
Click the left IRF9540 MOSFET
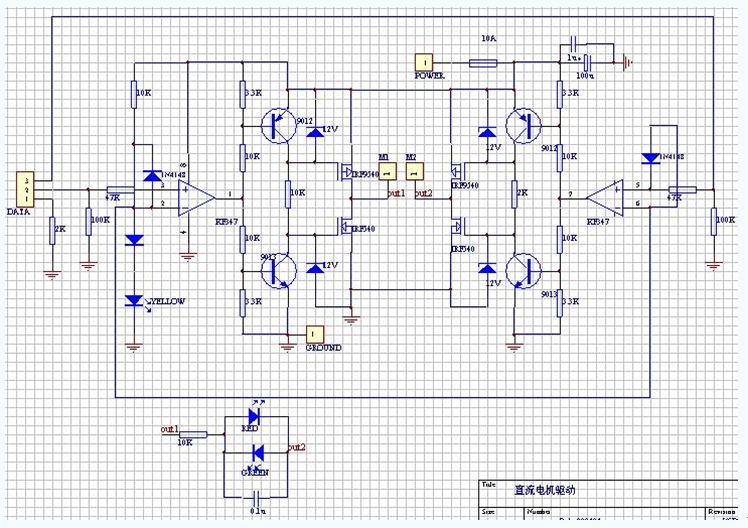point(345,173)
